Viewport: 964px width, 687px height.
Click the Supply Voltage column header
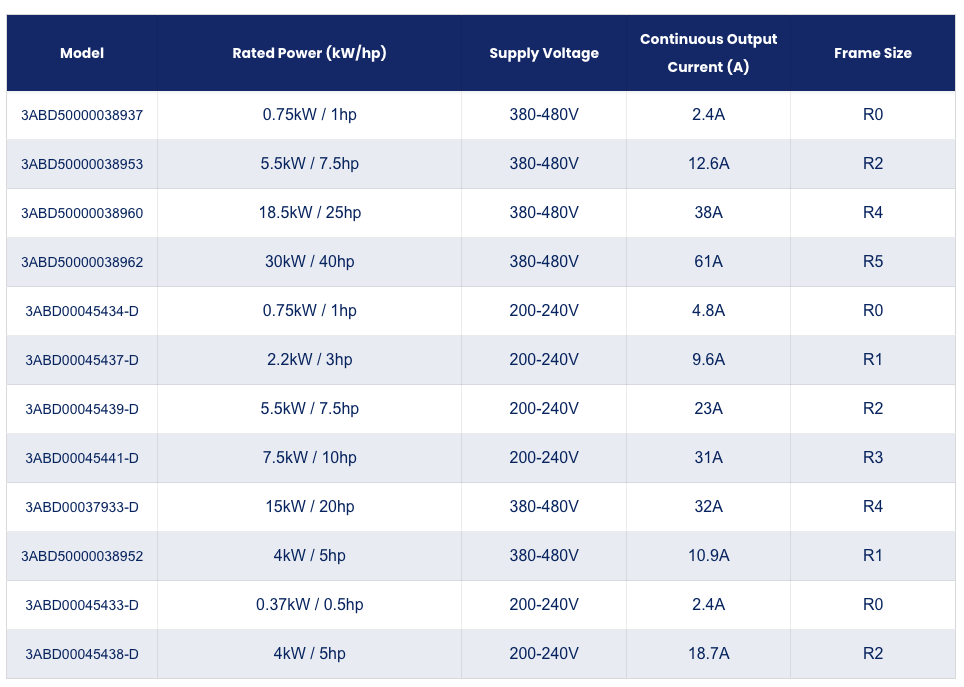(544, 53)
